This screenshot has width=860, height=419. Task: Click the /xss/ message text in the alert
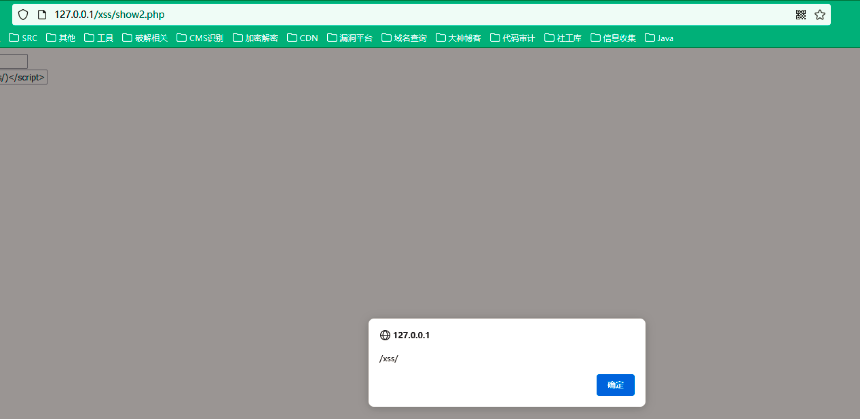[x=389, y=359]
